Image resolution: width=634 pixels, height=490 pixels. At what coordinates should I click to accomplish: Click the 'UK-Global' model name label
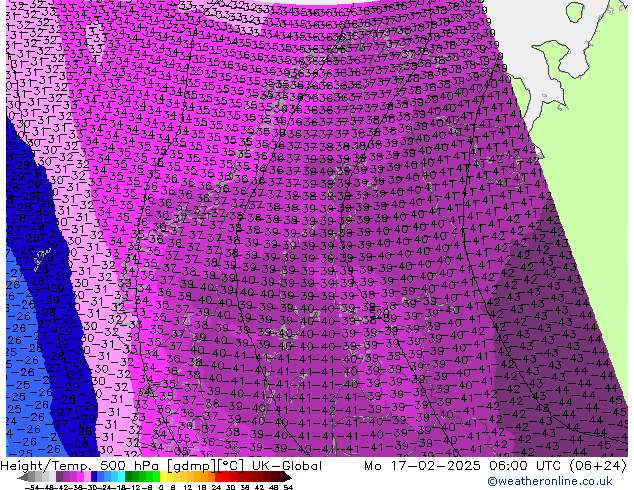pos(287,466)
